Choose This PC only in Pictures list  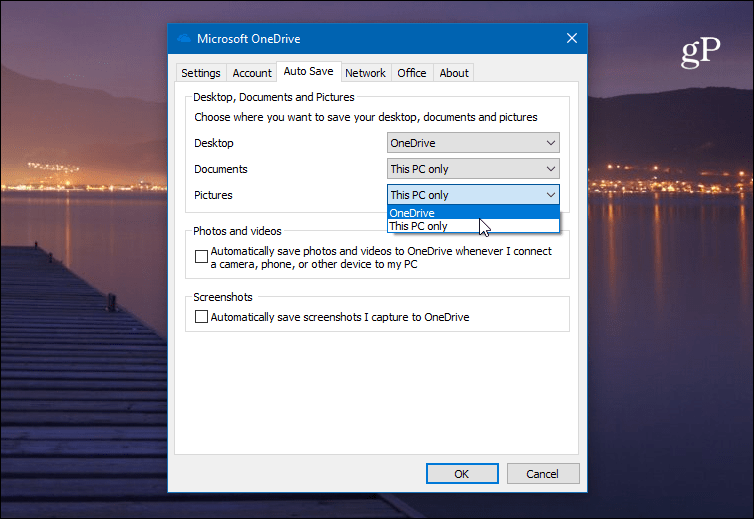point(473,226)
